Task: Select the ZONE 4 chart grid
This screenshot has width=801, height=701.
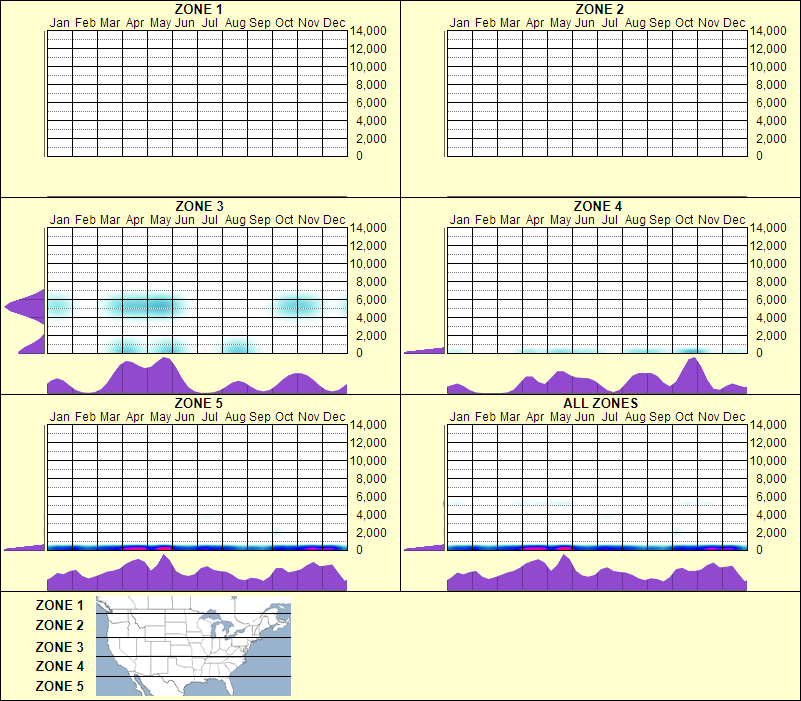Action: tap(597, 290)
